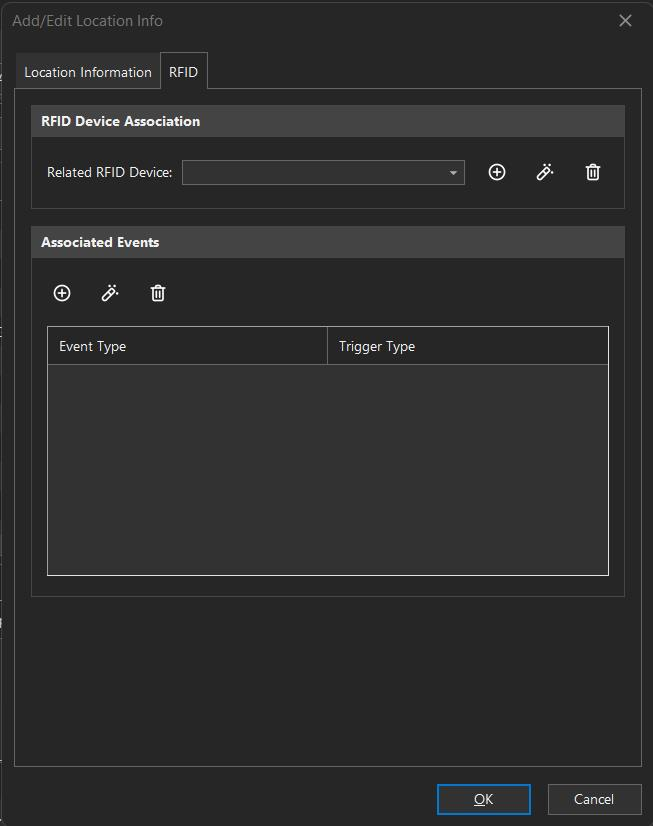Click the RFID Device Association section header

click(x=327, y=121)
